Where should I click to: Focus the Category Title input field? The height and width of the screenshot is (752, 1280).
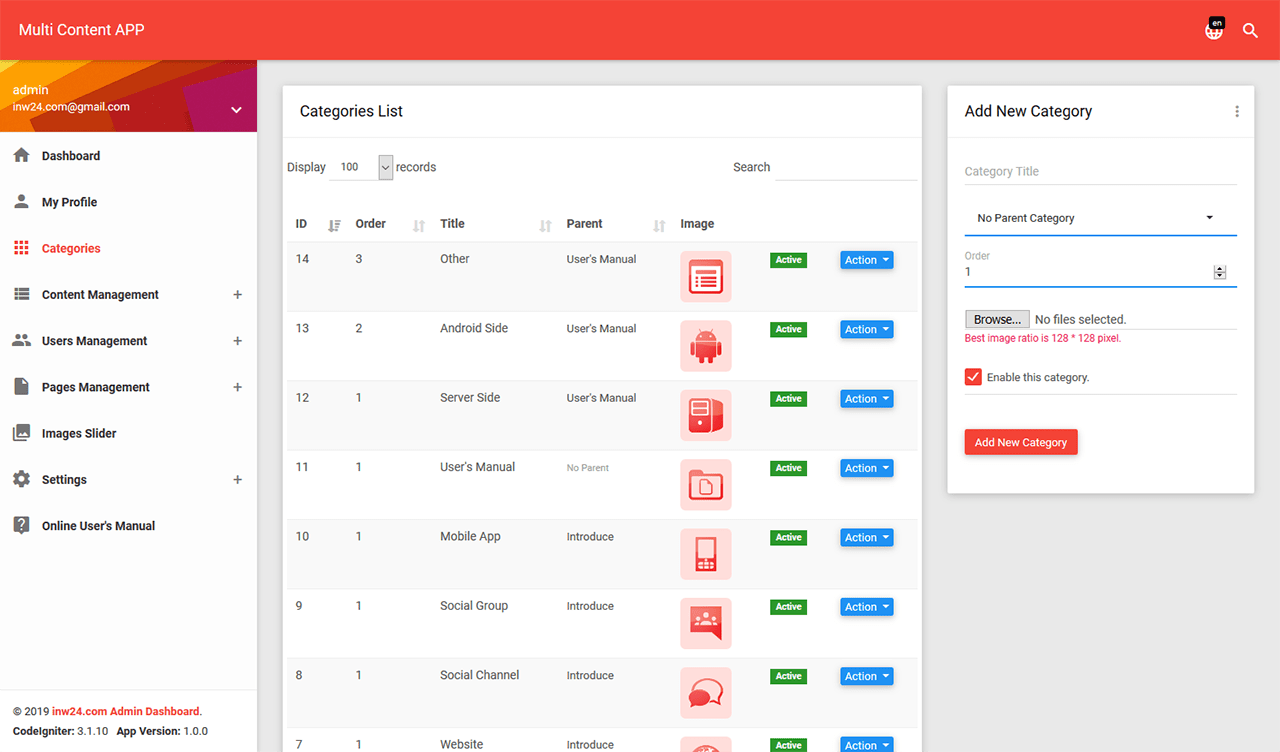coord(1100,171)
